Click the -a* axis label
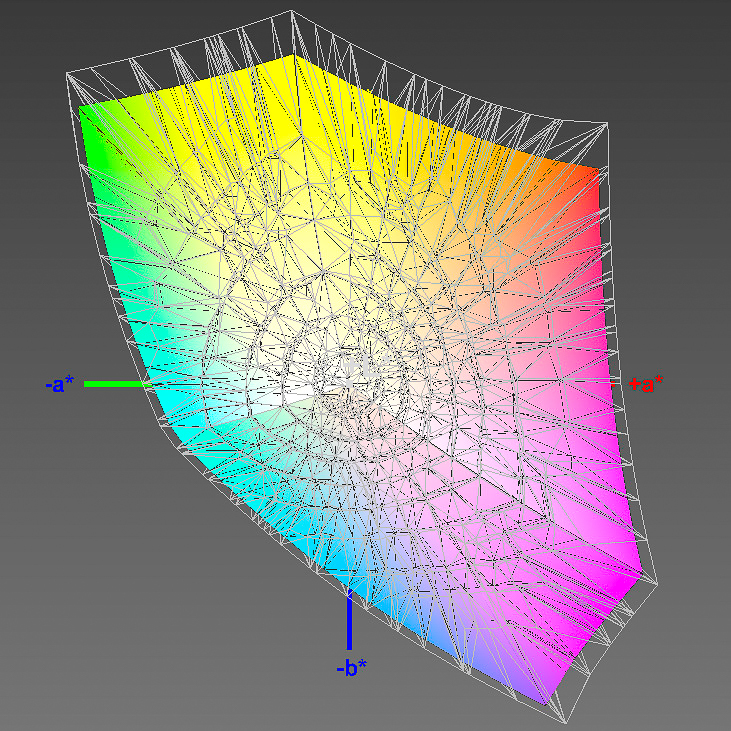 point(60,384)
